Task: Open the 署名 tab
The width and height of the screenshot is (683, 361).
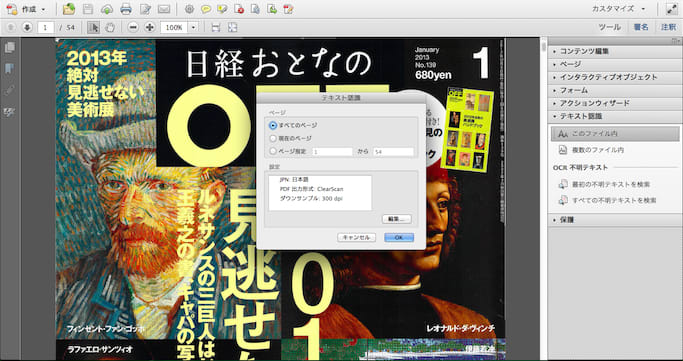Action: [x=641, y=27]
